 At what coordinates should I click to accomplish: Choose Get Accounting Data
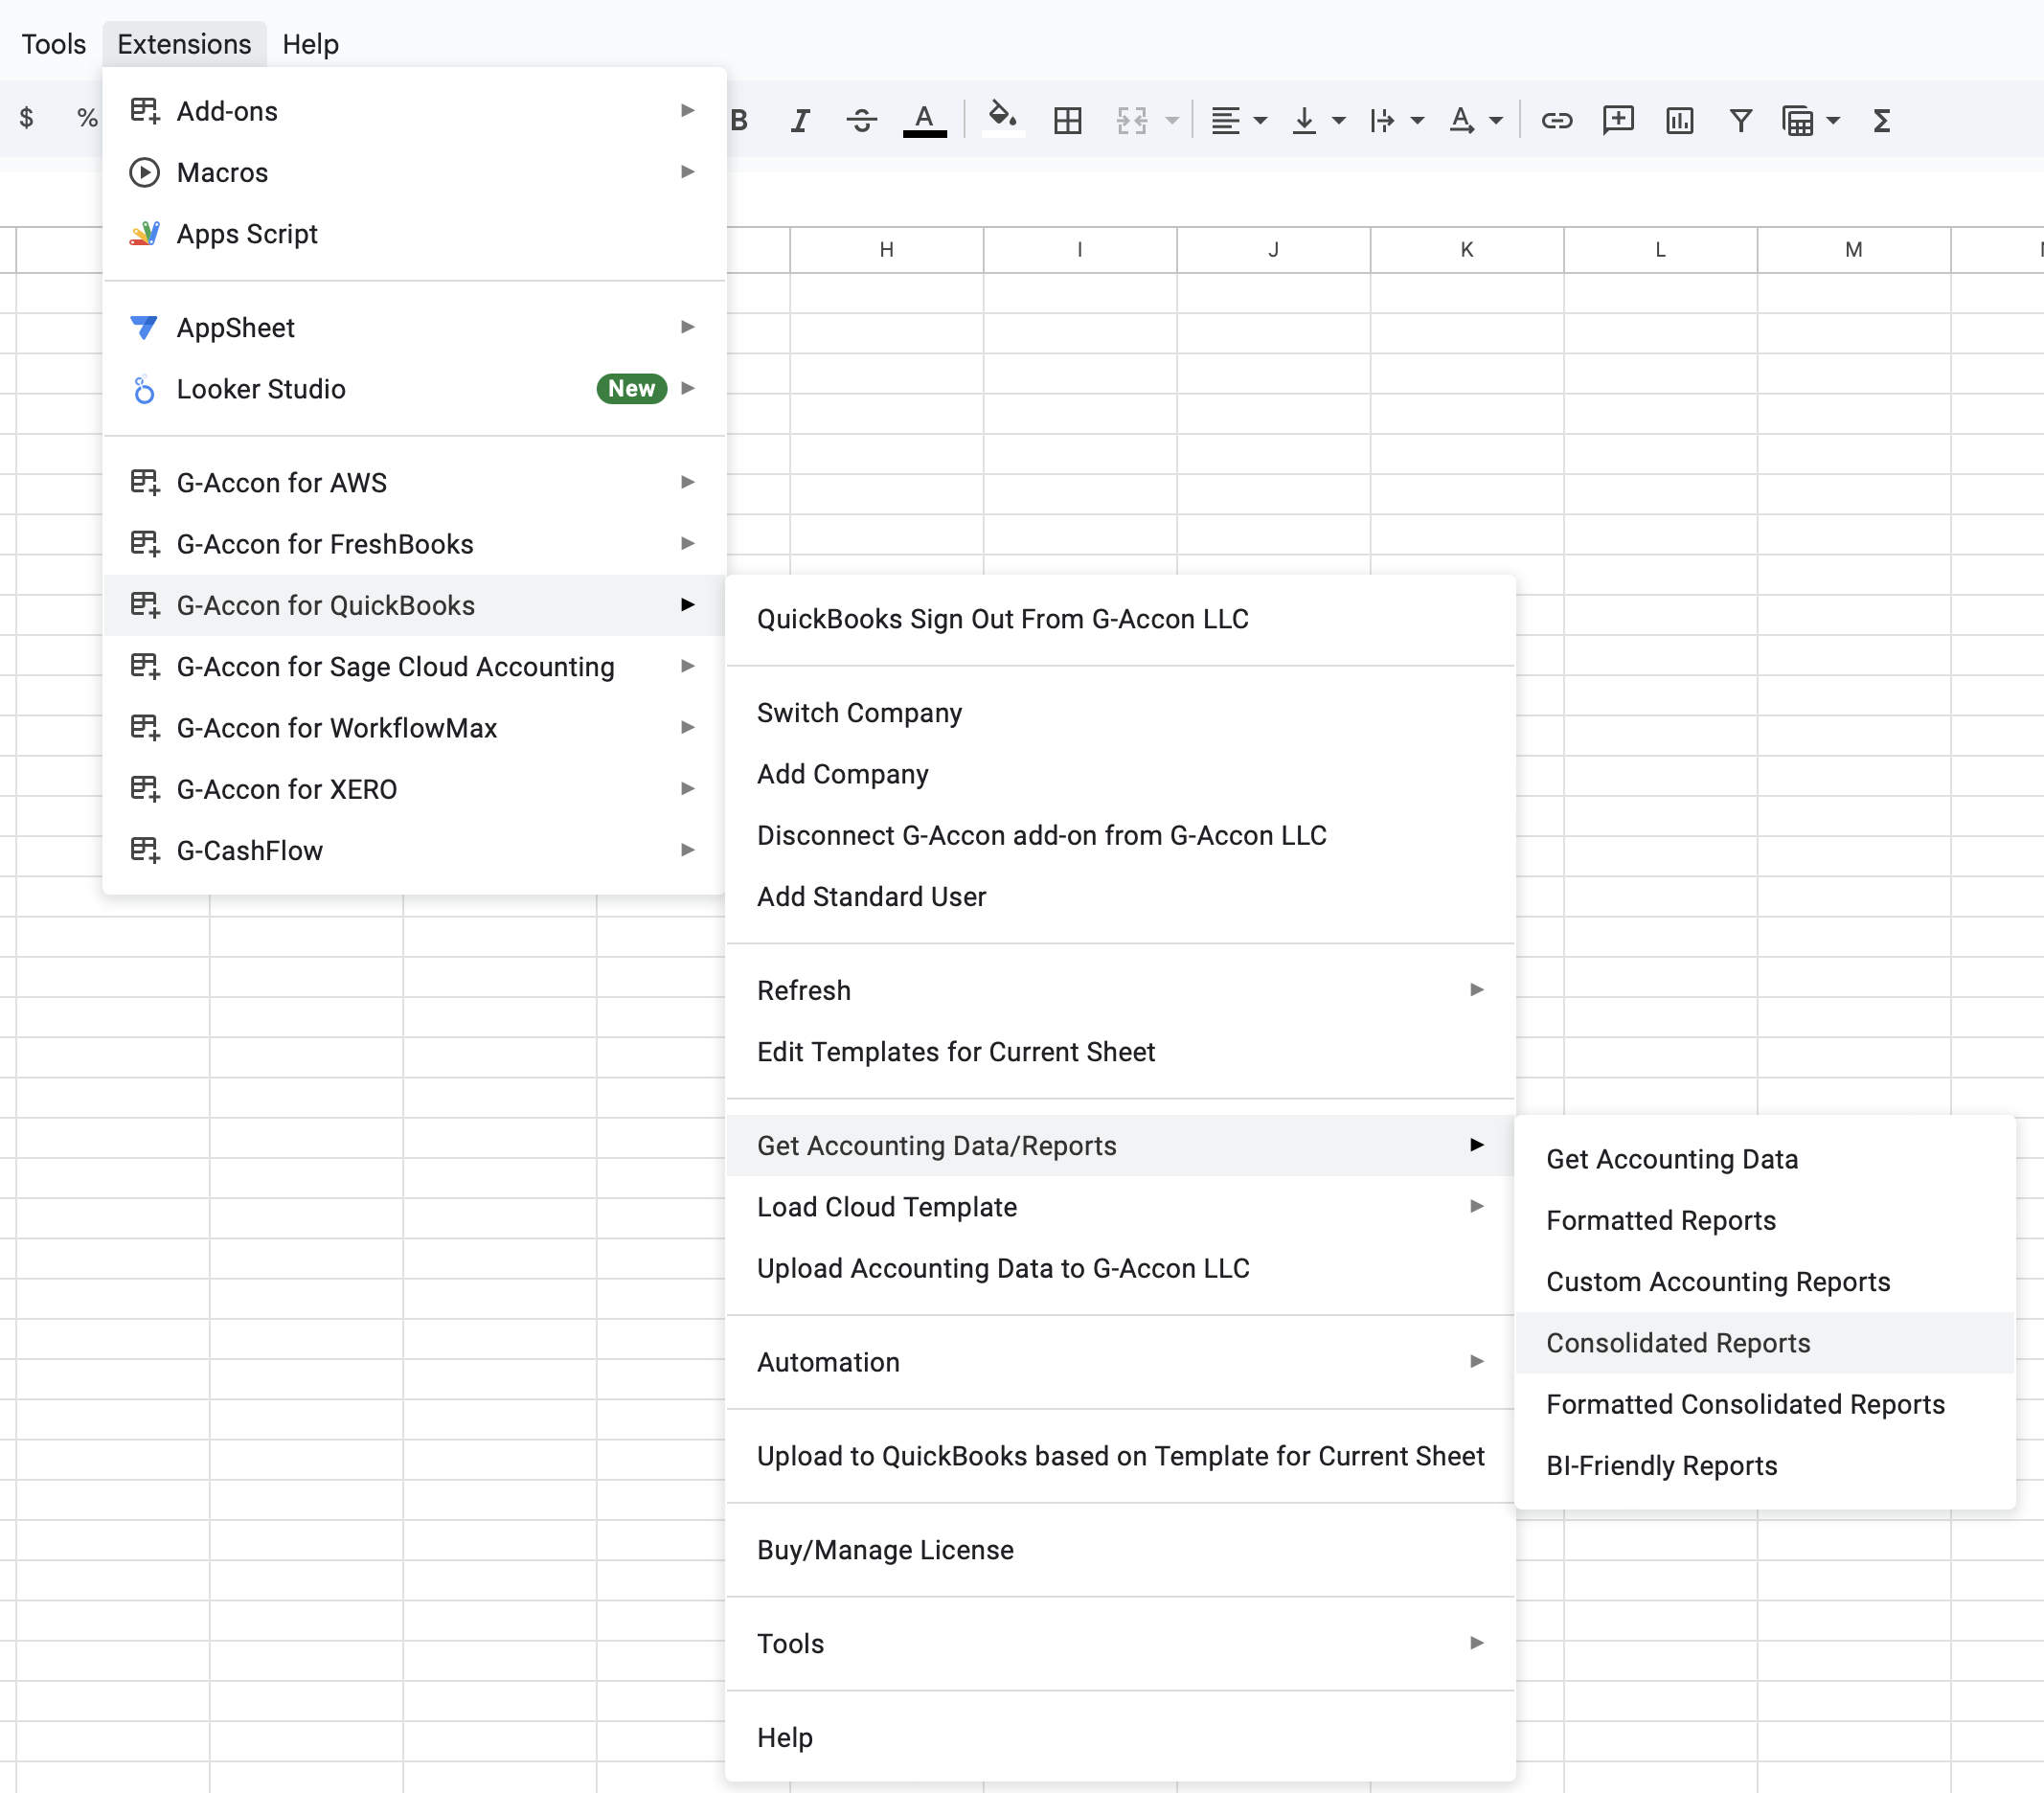[1764, 1159]
